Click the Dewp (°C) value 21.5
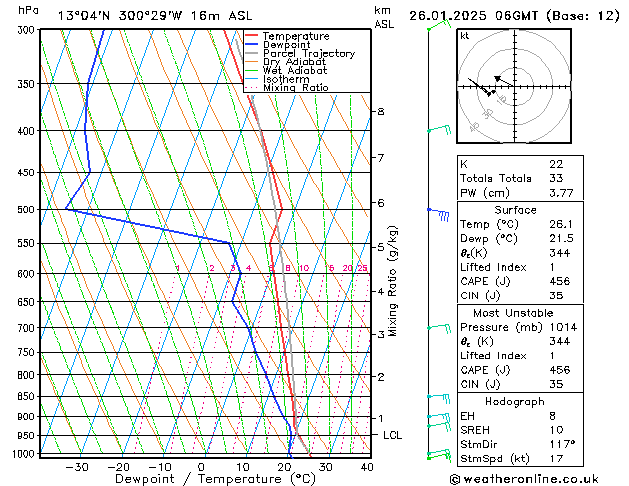The height and width of the screenshot is (486, 629). (561, 239)
